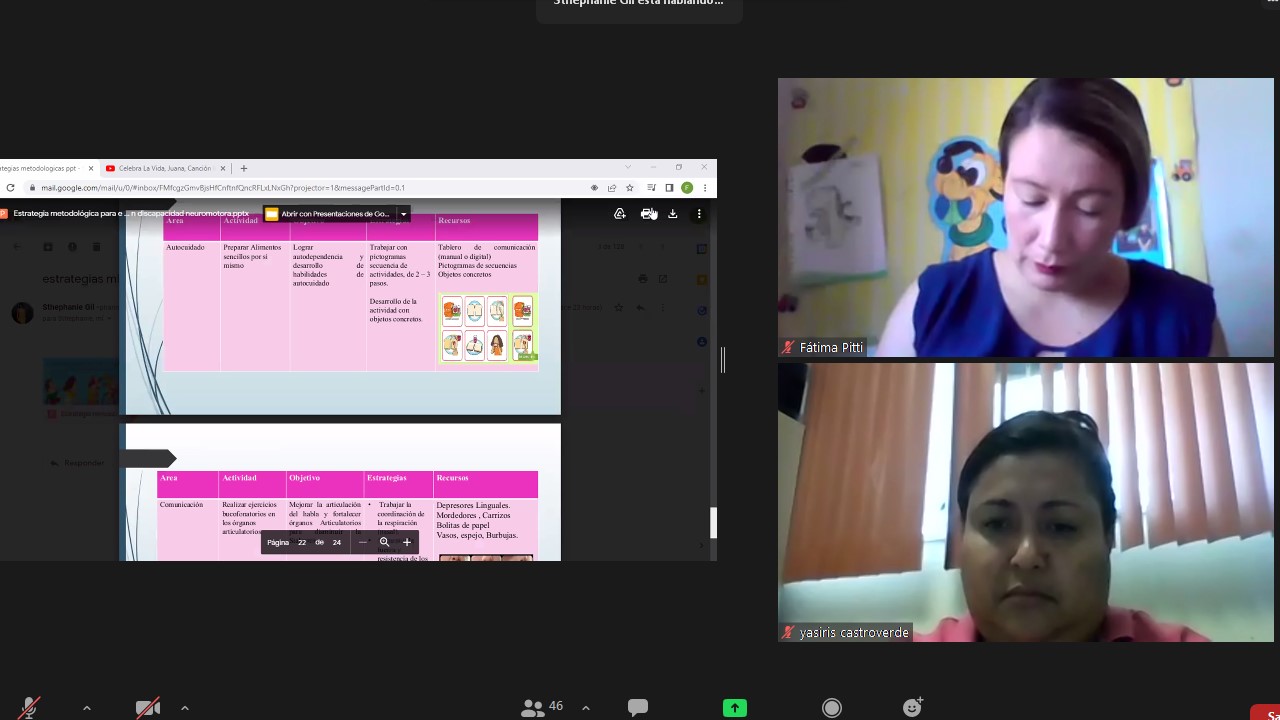Viewport: 1280px width, 720px height.
Task: Click the preview's vertical scrollbar thumb
Action: click(x=714, y=523)
